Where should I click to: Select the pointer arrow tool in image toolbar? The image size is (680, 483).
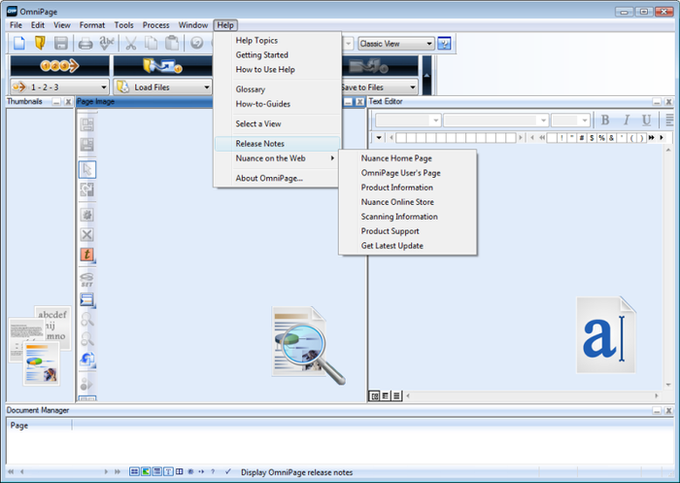coord(87,170)
